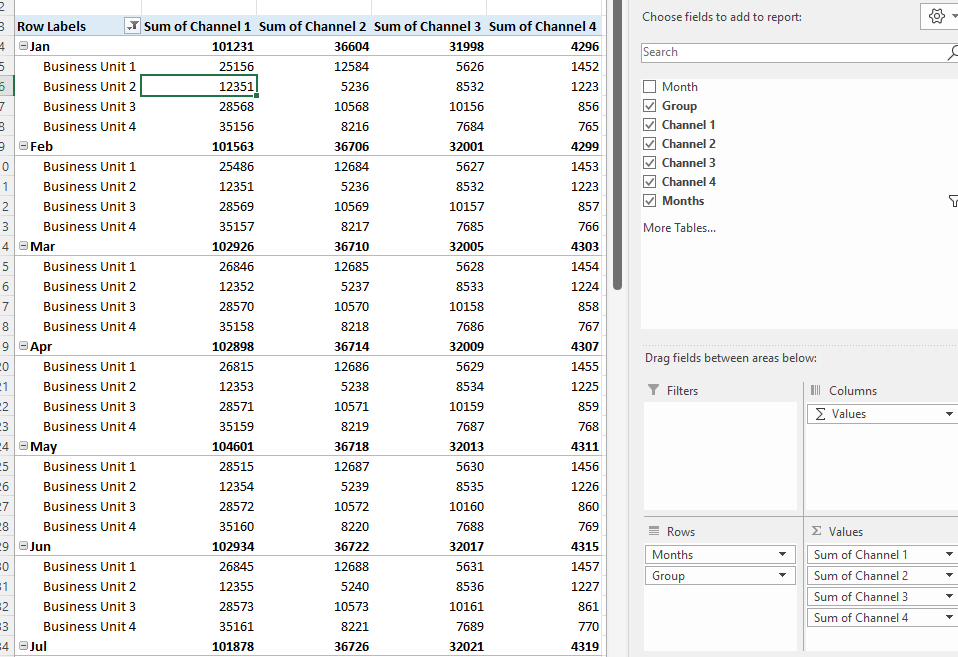Click the Values area sigma icon
This screenshot has width=958, height=657.
tap(816, 531)
